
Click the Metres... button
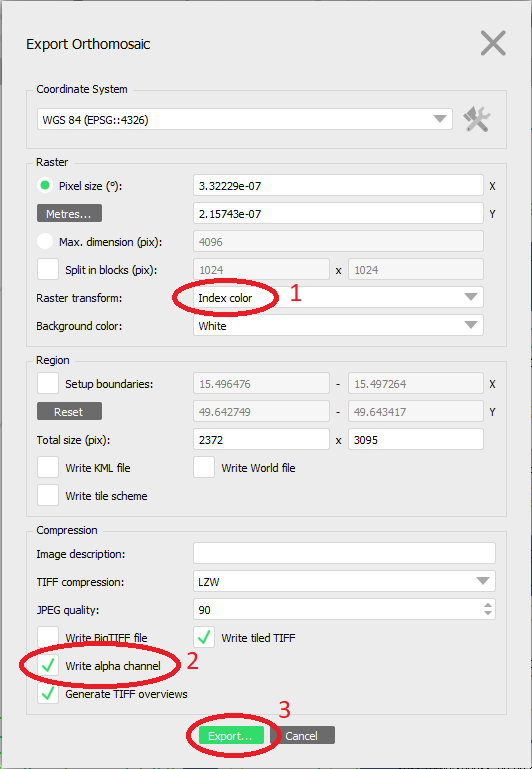[70, 213]
